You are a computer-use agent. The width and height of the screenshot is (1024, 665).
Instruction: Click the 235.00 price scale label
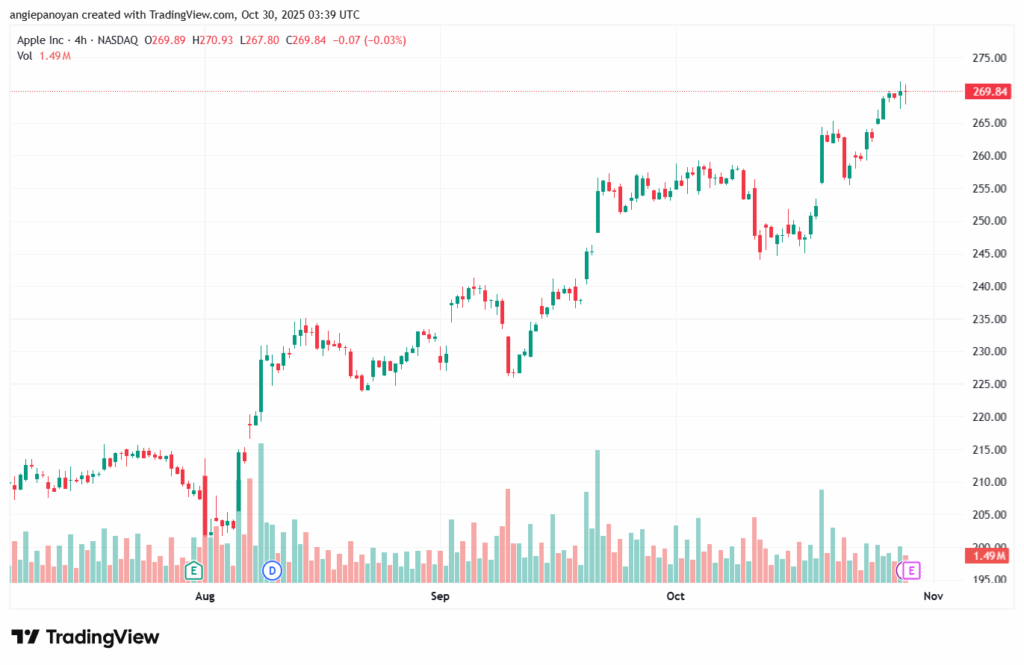tap(988, 319)
